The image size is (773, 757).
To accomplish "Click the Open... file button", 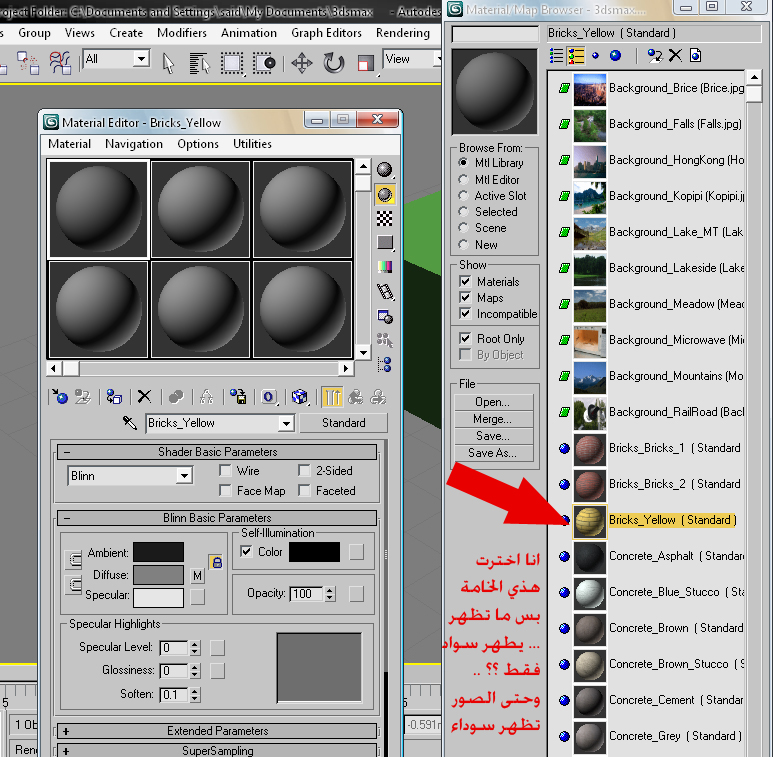I will click(x=493, y=402).
